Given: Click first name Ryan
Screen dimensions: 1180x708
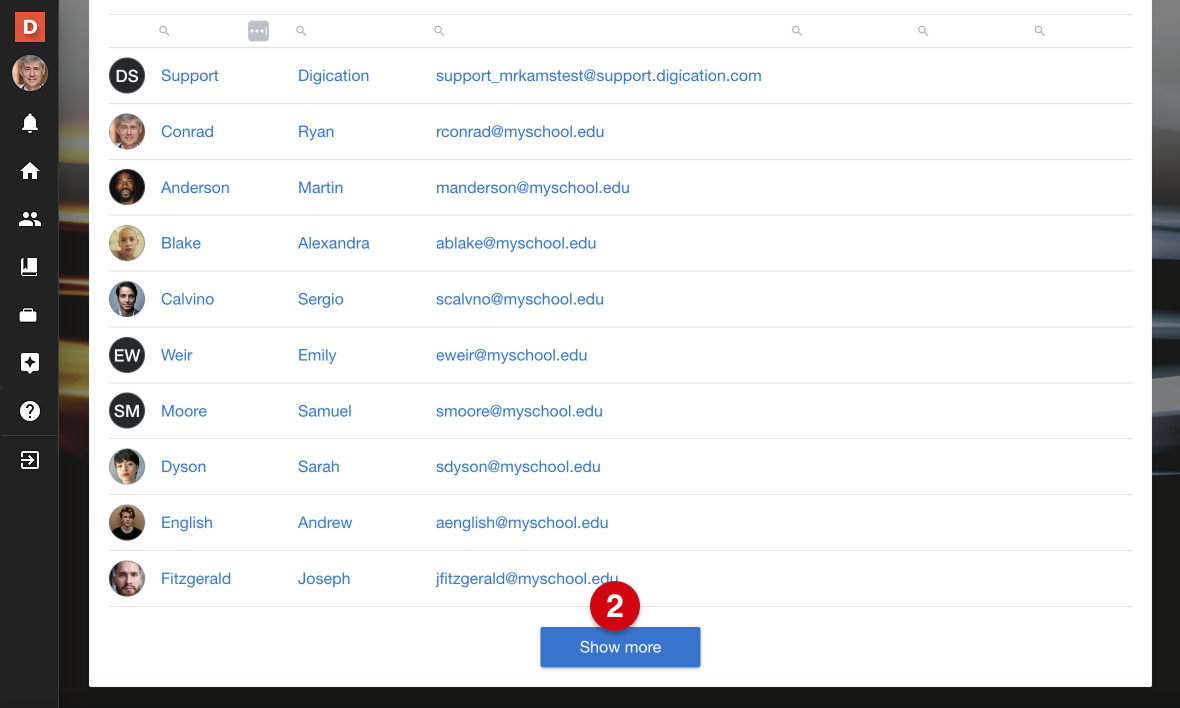Looking at the screenshot, I should coord(316,132).
